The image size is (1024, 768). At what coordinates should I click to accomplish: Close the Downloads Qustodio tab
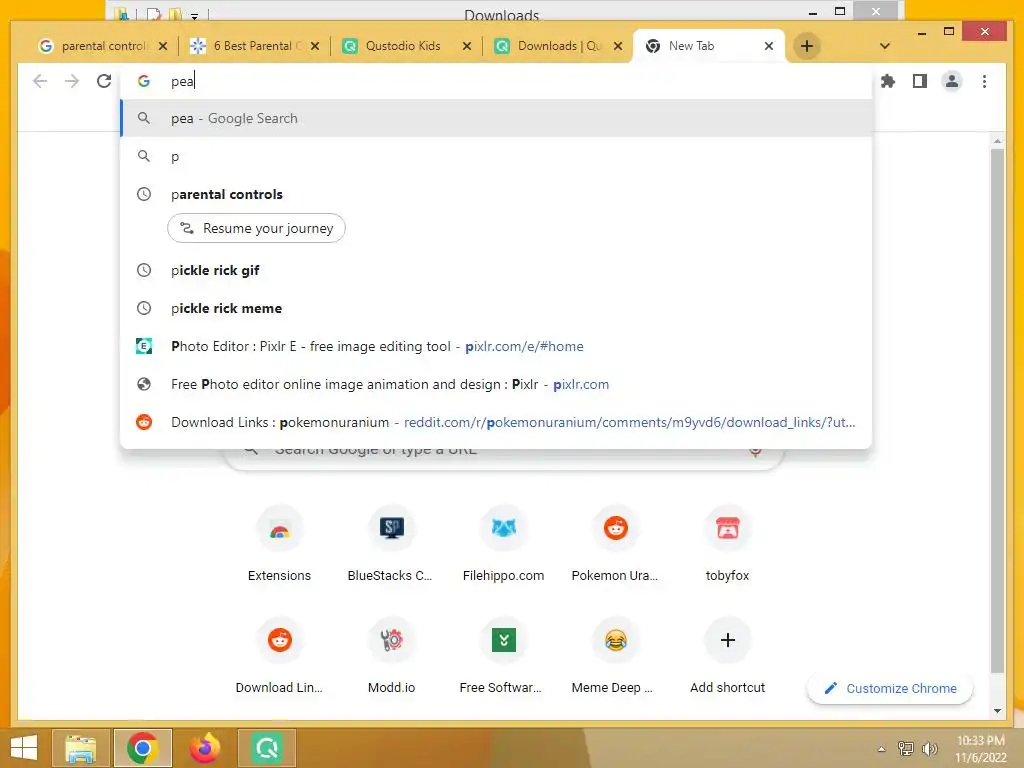pos(618,46)
